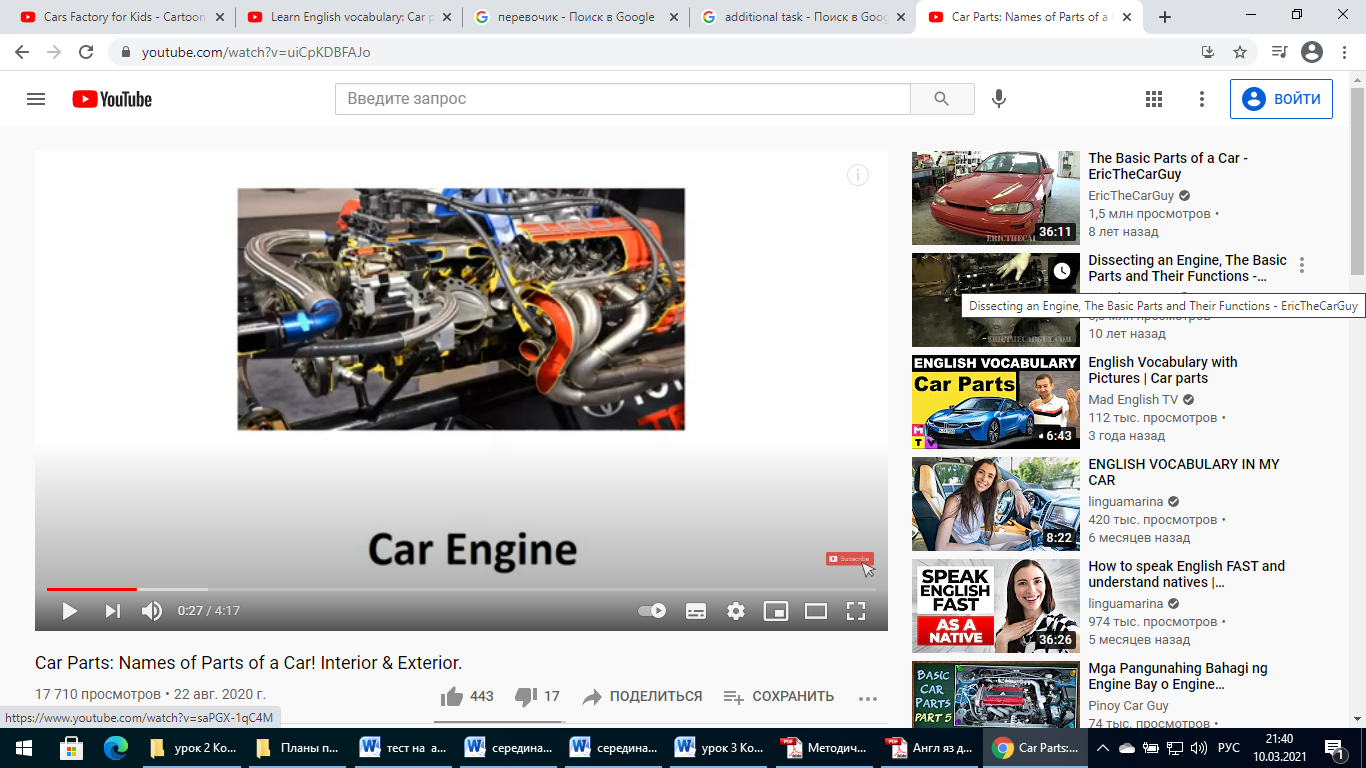The width and height of the screenshot is (1366, 768).
Task: Click the ВОЙТИ sign-in button
Action: point(1281,99)
